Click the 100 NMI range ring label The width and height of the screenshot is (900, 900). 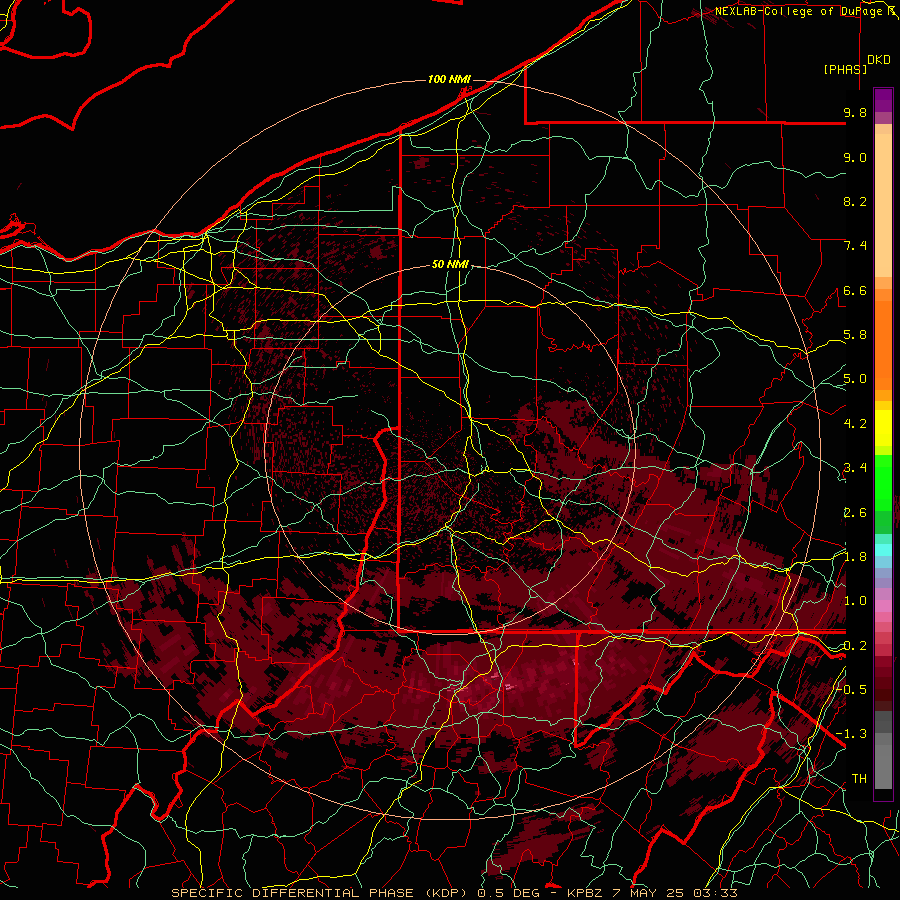coord(449,79)
